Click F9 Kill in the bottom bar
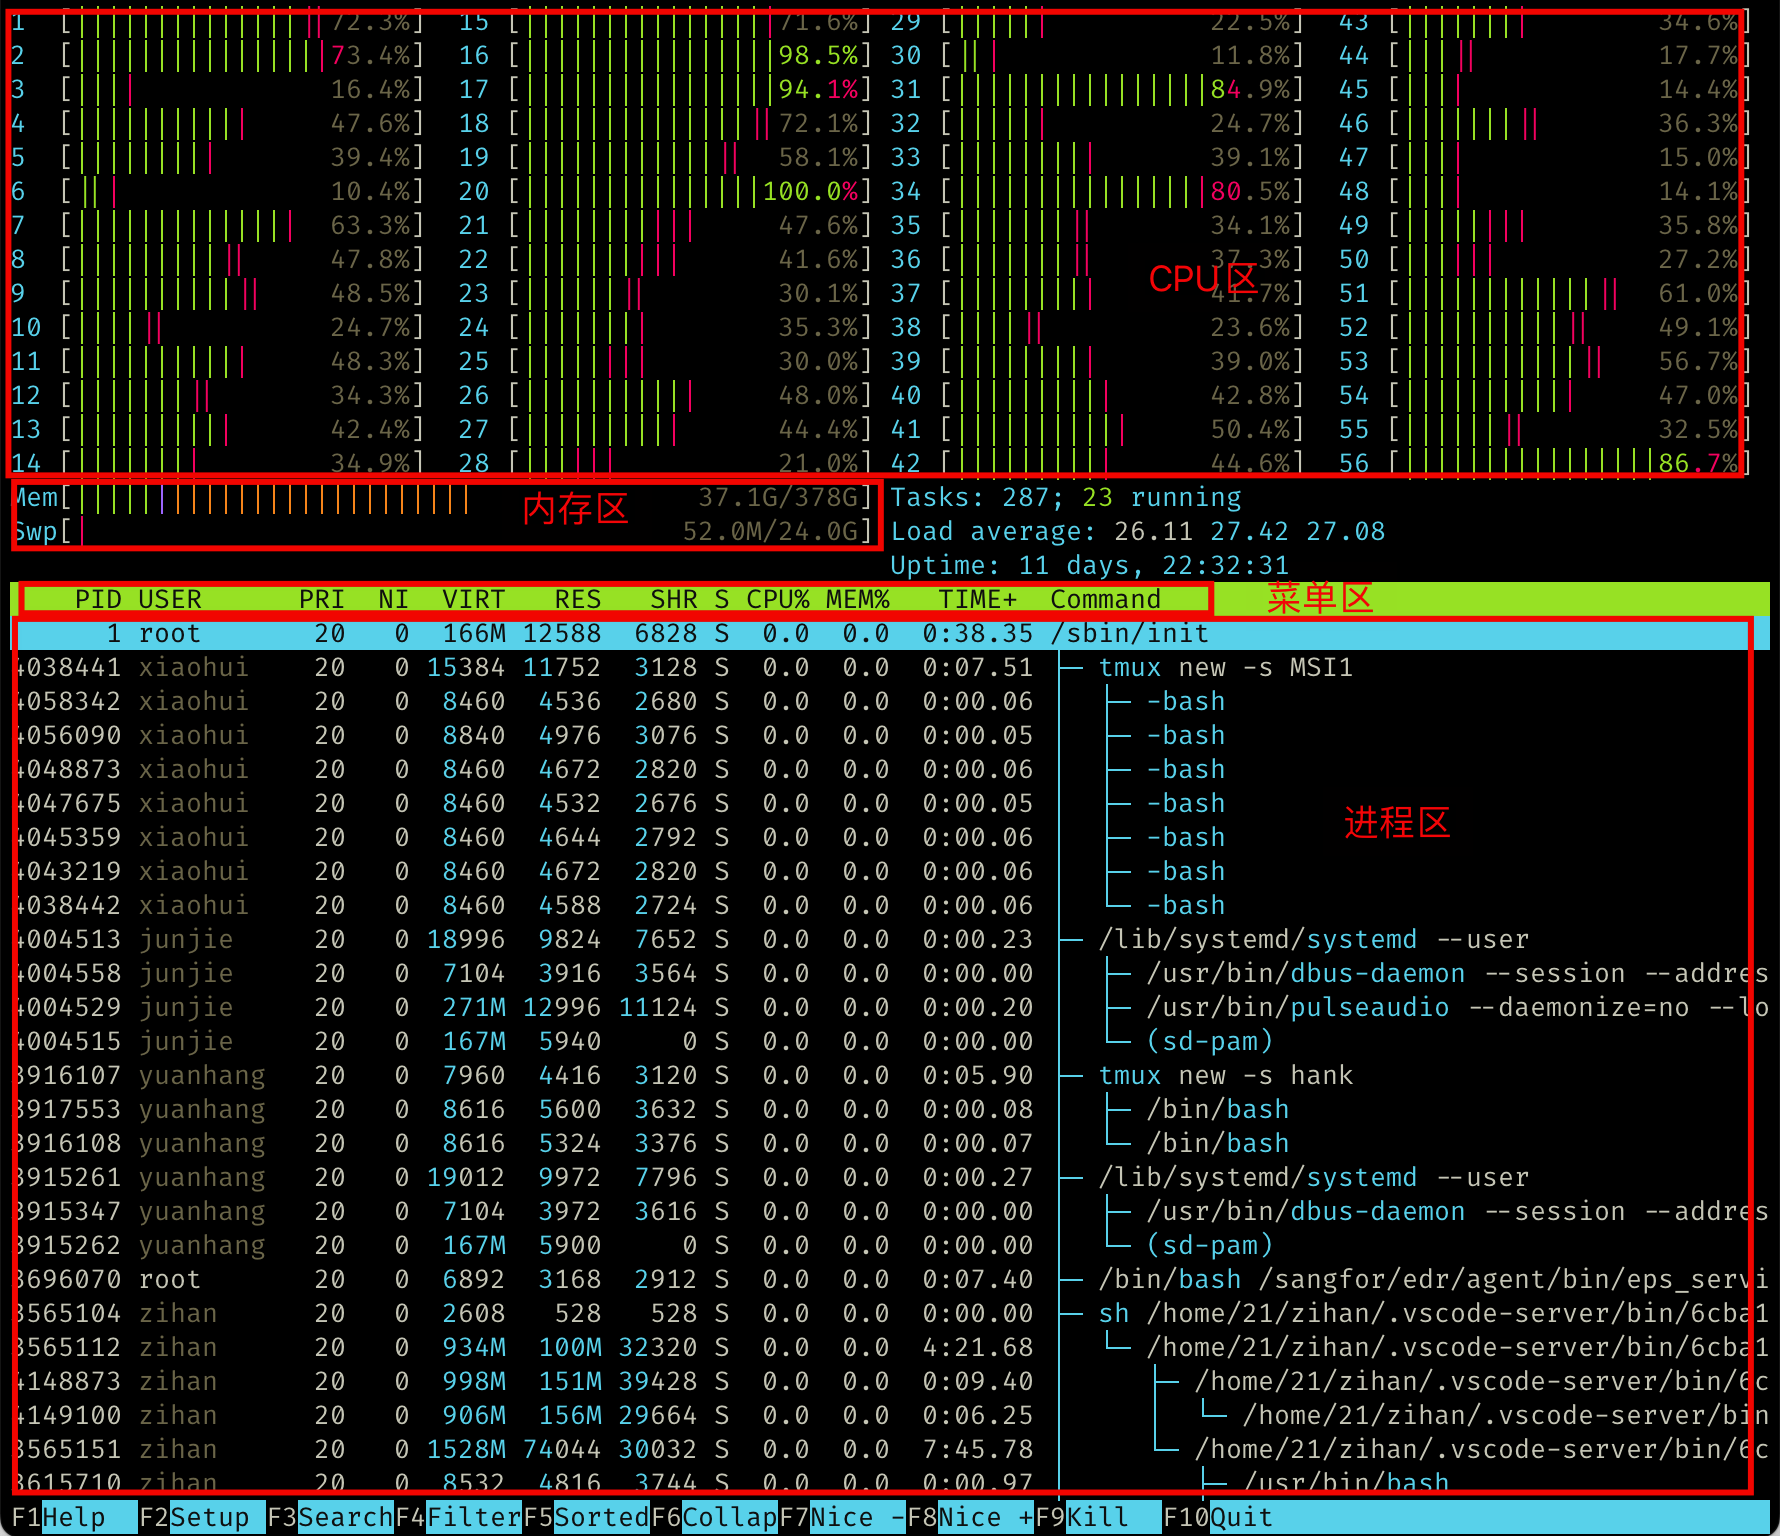This screenshot has height=1536, width=1780. coord(1098,1517)
